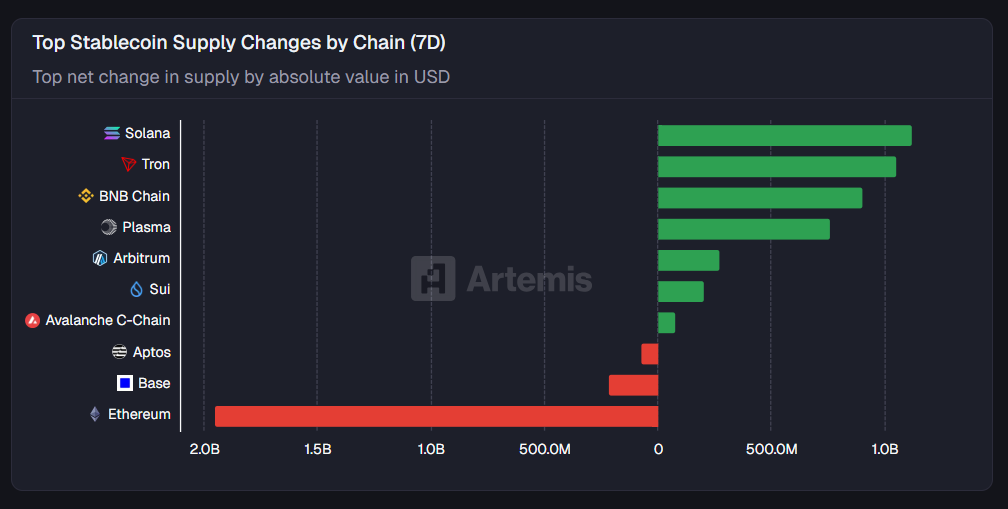Image resolution: width=1008 pixels, height=509 pixels.
Task: Select the green Solana supply bar
Action: point(784,135)
